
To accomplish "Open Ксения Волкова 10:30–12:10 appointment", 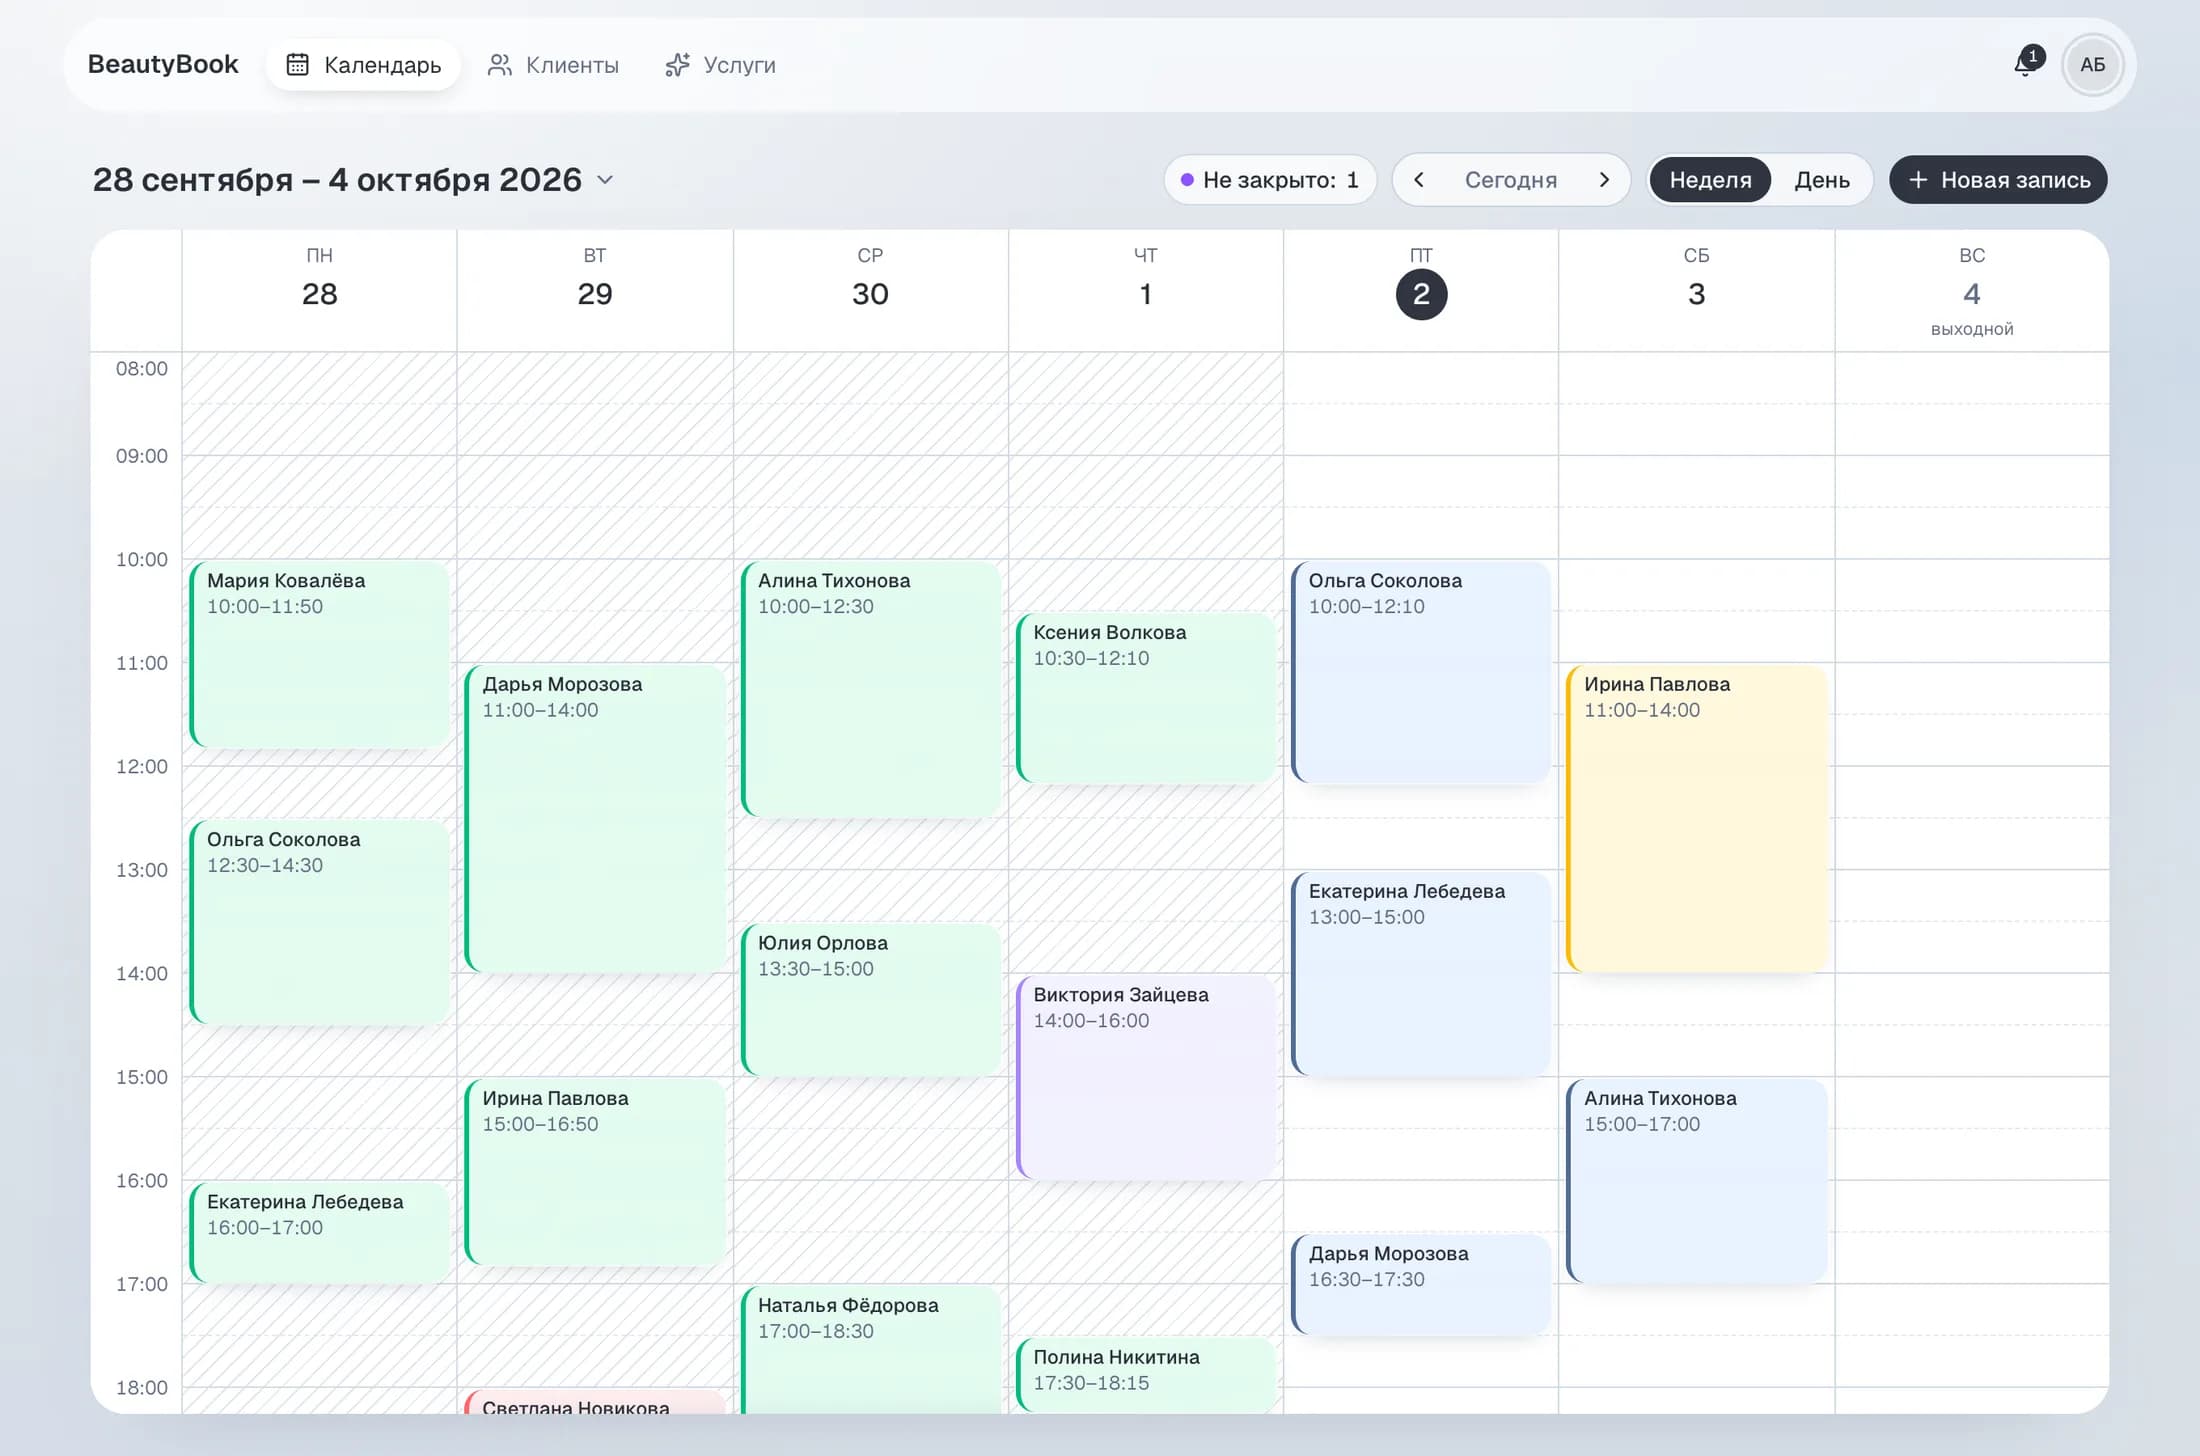I will click(1146, 698).
